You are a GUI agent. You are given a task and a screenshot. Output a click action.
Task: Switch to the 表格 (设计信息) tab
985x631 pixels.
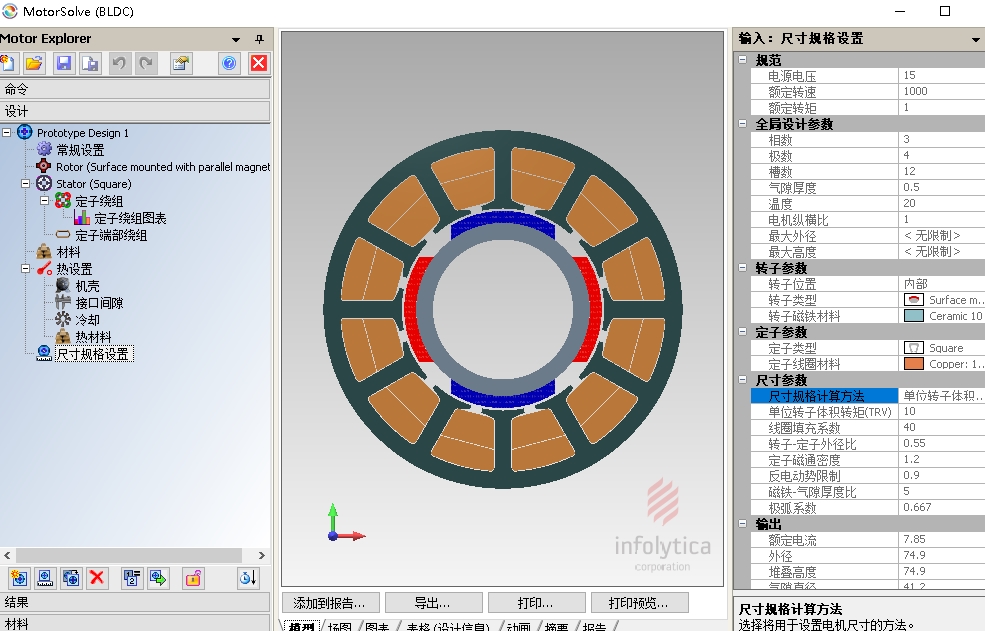click(x=448, y=627)
